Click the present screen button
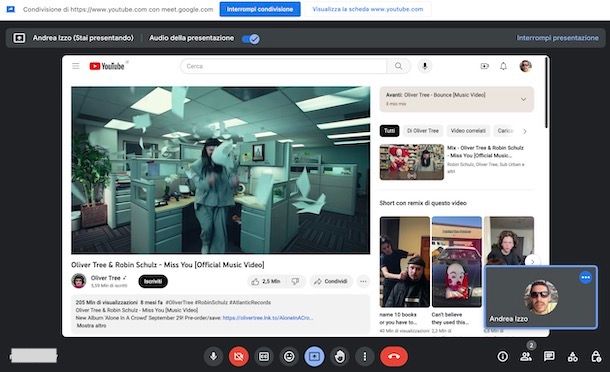The image size is (610, 372). coord(314,356)
